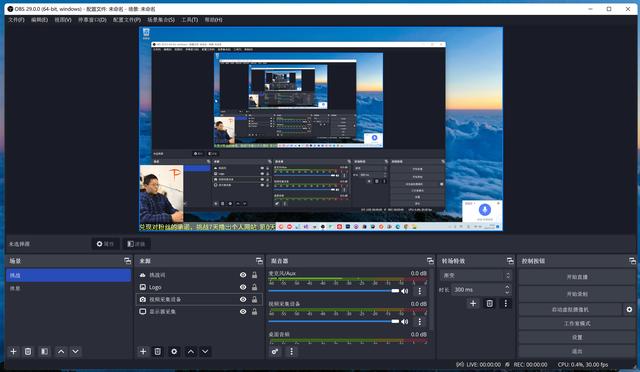Undock the Scenes panel via float icon

[x=127, y=261]
